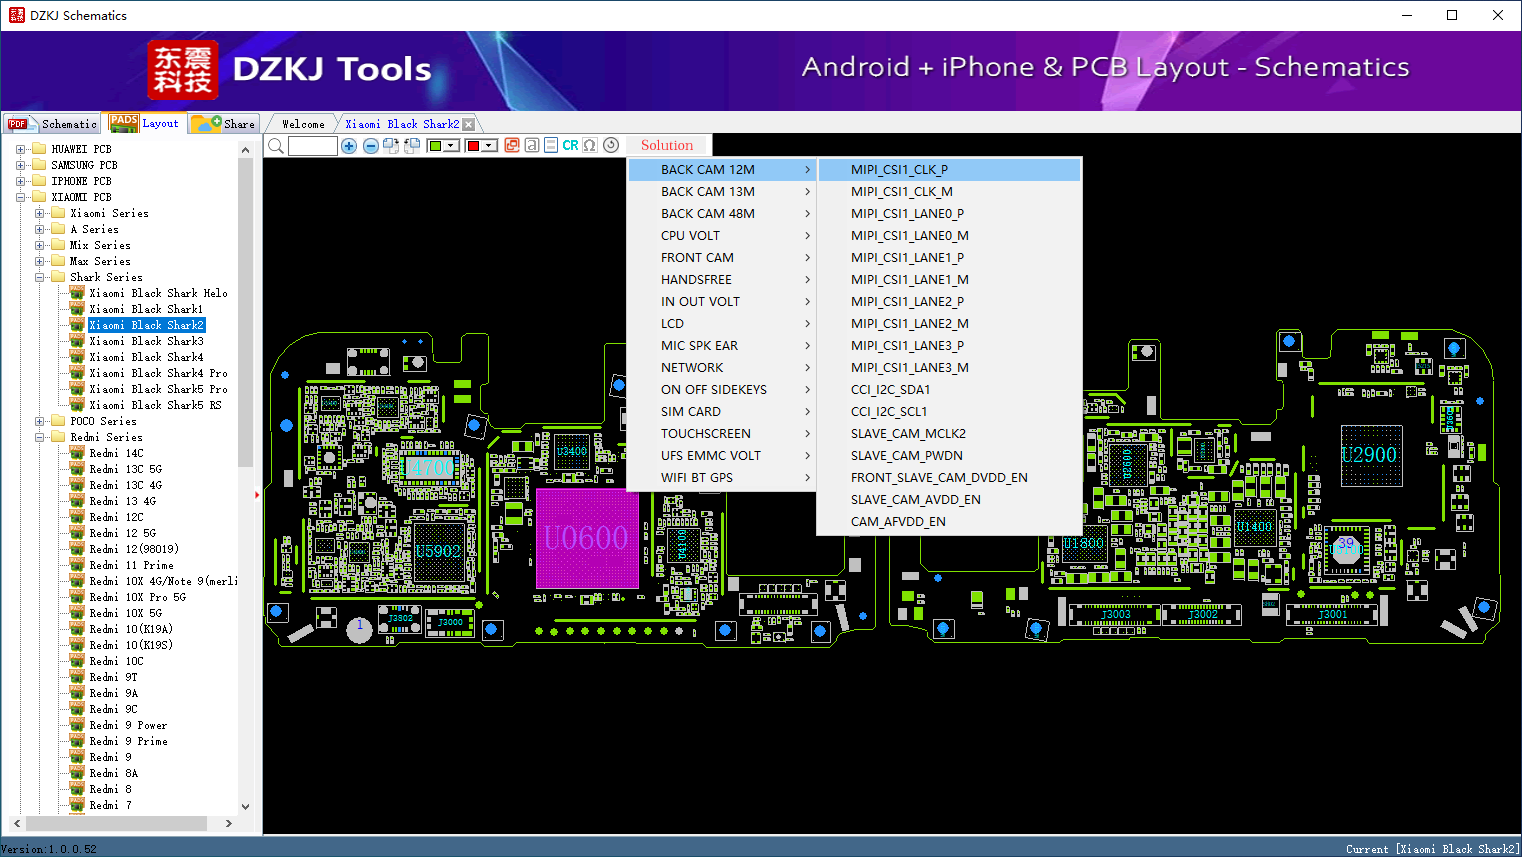Click the DZKJ red logo in banner
Screen dimensions: 1522x857
pyautogui.click(x=182, y=70)
